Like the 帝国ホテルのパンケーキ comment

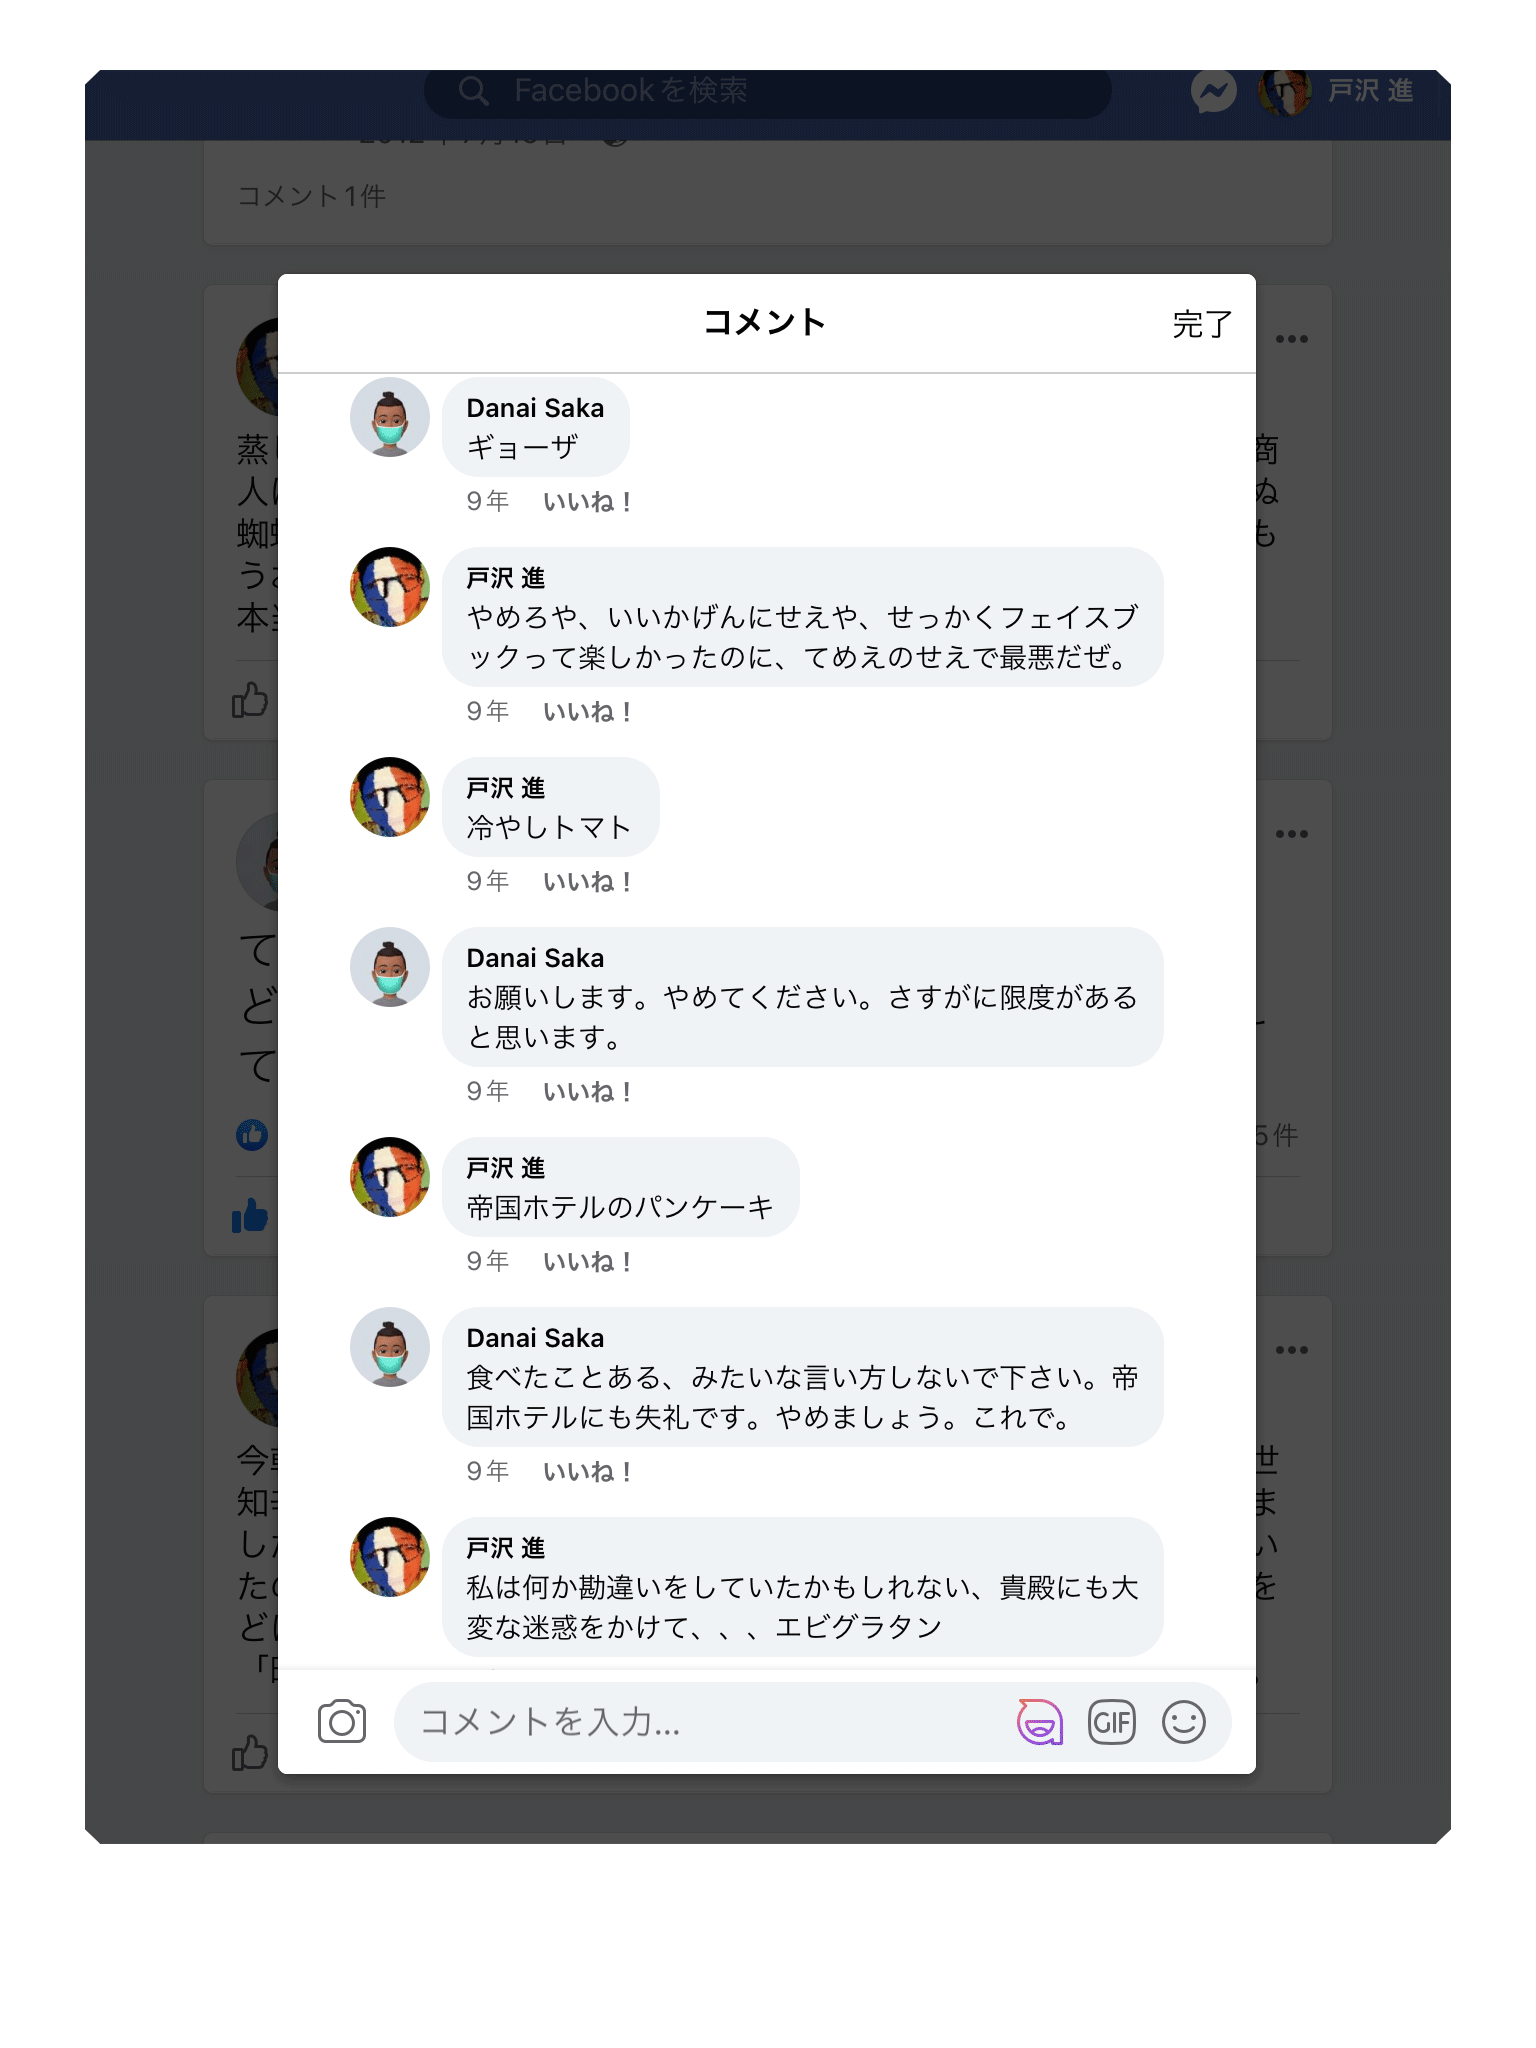pyautogui.click(x=587, y=1261)
